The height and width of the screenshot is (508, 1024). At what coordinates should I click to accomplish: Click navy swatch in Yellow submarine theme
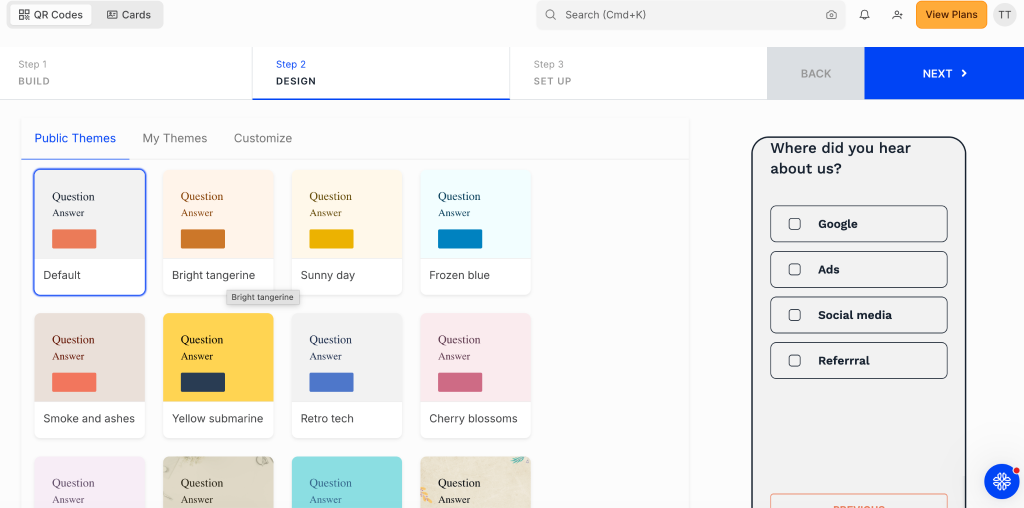pyautogui.click(x=203, y=382)
